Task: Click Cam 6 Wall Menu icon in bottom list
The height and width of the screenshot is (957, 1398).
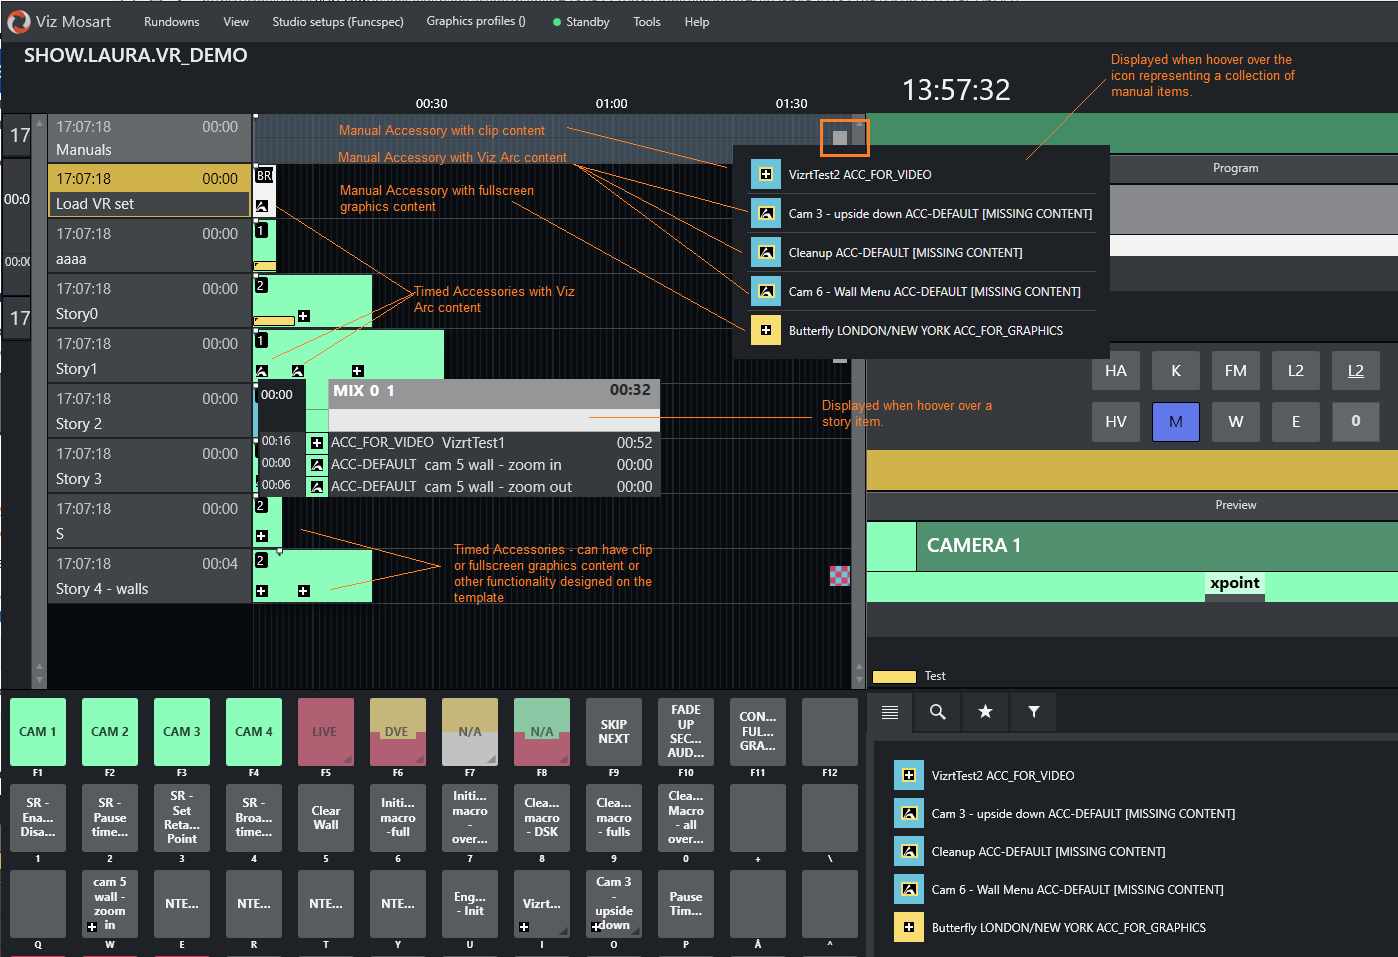Action: pyautogui.click(x=909, y=889)
